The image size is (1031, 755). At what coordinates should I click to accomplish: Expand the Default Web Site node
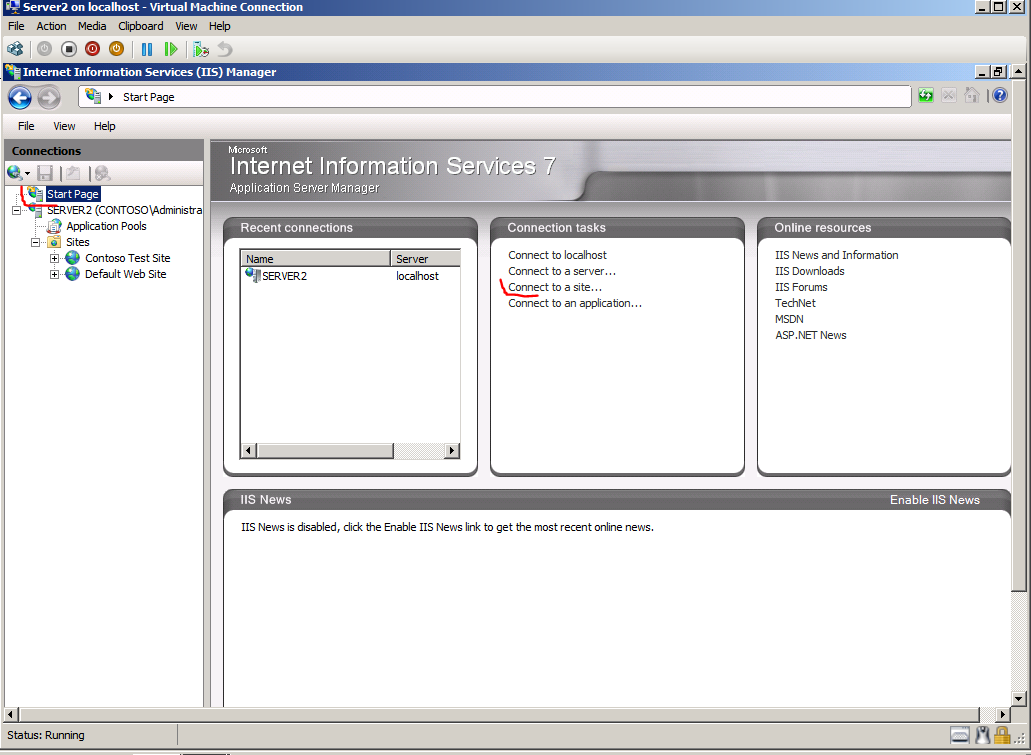(55, 274)
